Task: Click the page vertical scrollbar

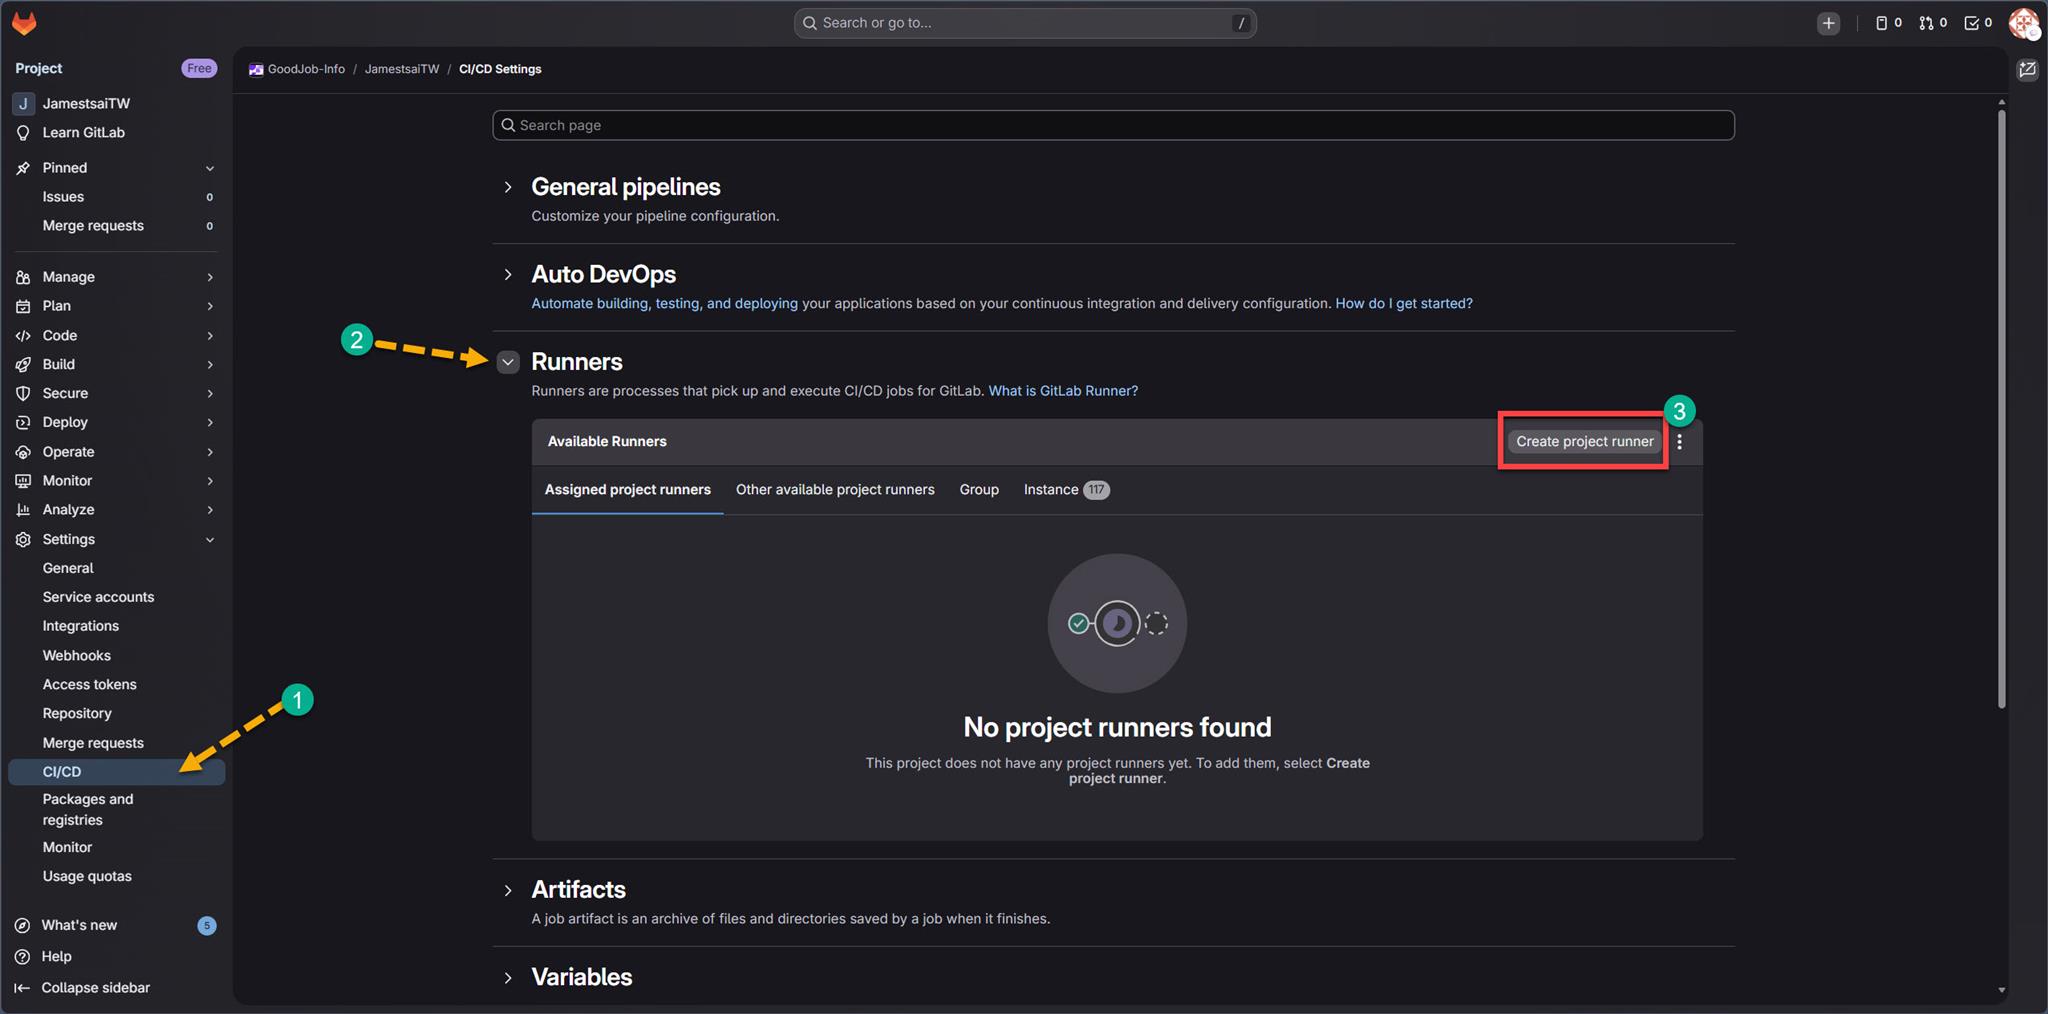Action: coord(2001,400)
